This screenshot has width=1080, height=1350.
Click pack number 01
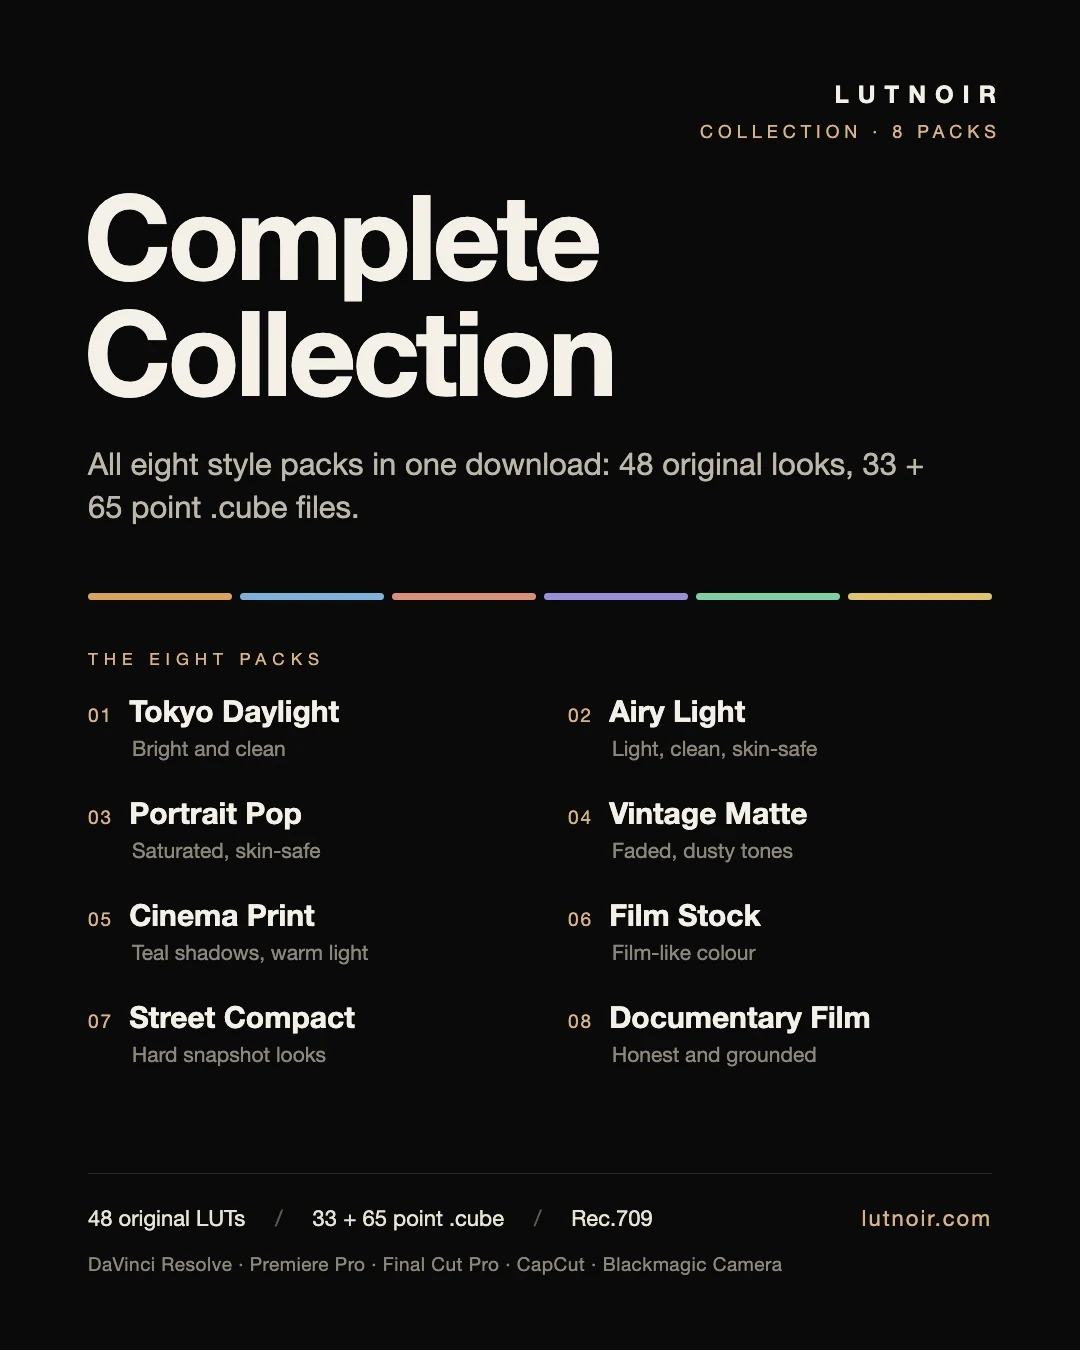(x=99, y=716)
